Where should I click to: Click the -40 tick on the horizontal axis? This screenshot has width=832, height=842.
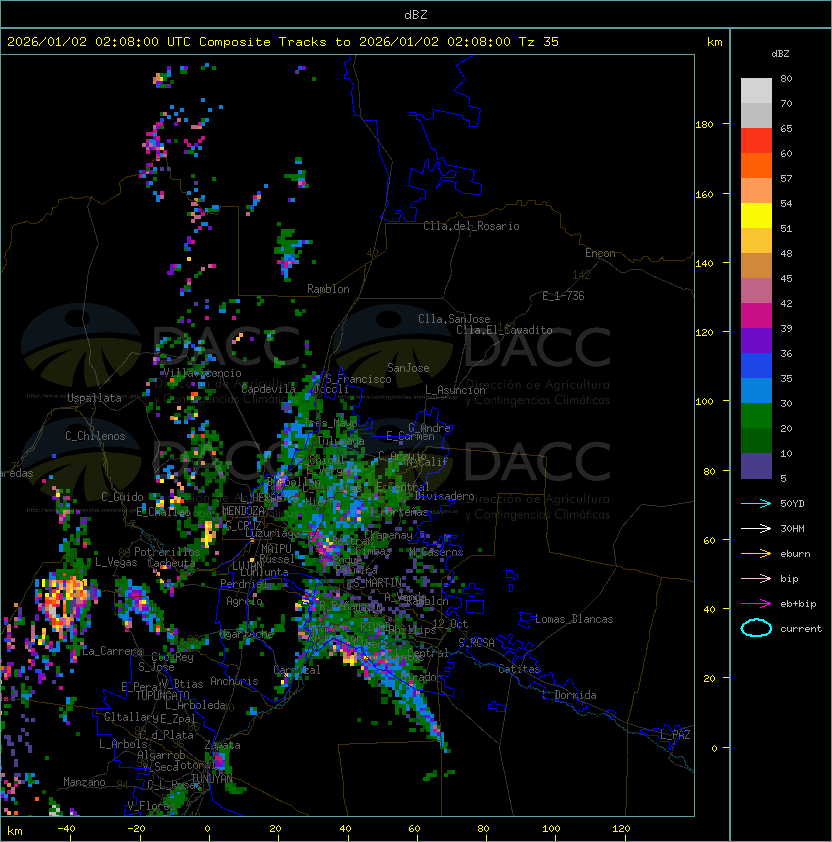[x=66, y=829]
